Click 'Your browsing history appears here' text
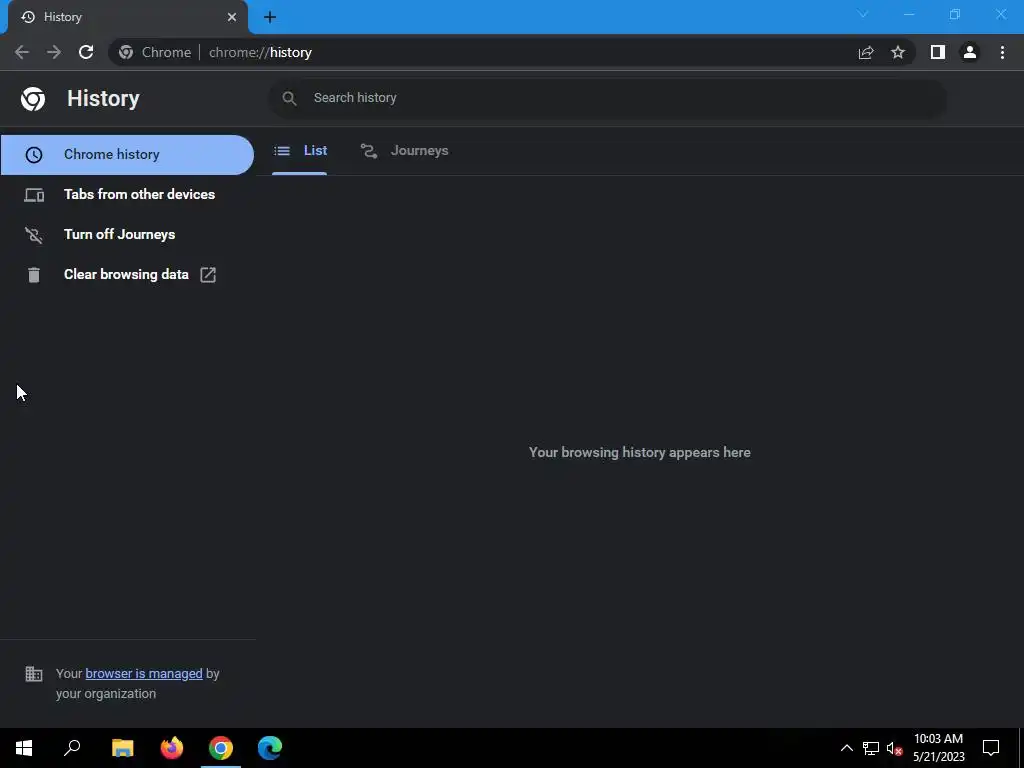 coord(639,453)
